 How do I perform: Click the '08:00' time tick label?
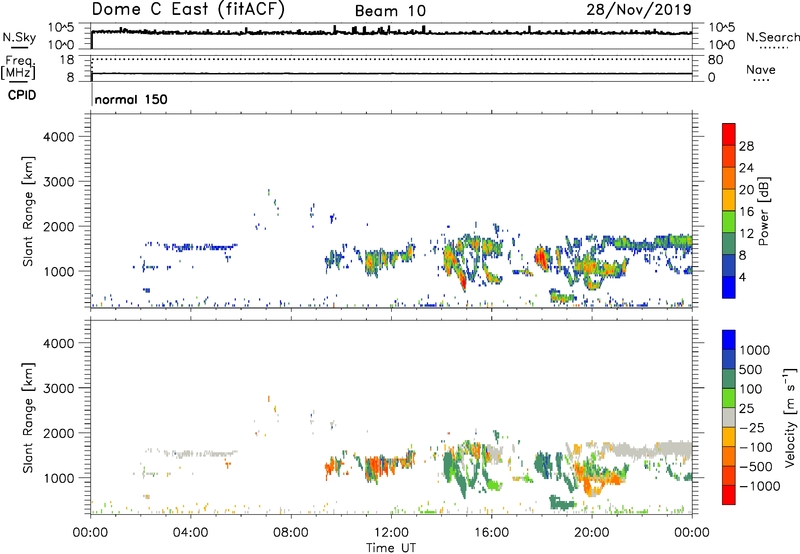coord(290,533)
